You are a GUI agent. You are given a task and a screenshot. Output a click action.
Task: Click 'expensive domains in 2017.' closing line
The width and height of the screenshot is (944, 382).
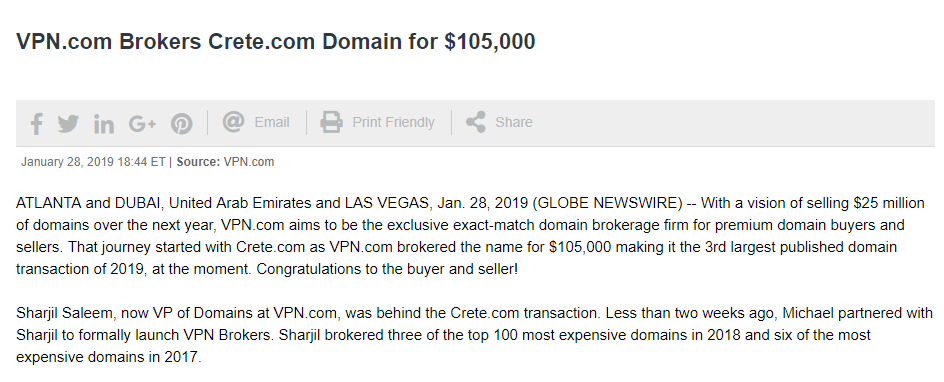tap(108, 357)
